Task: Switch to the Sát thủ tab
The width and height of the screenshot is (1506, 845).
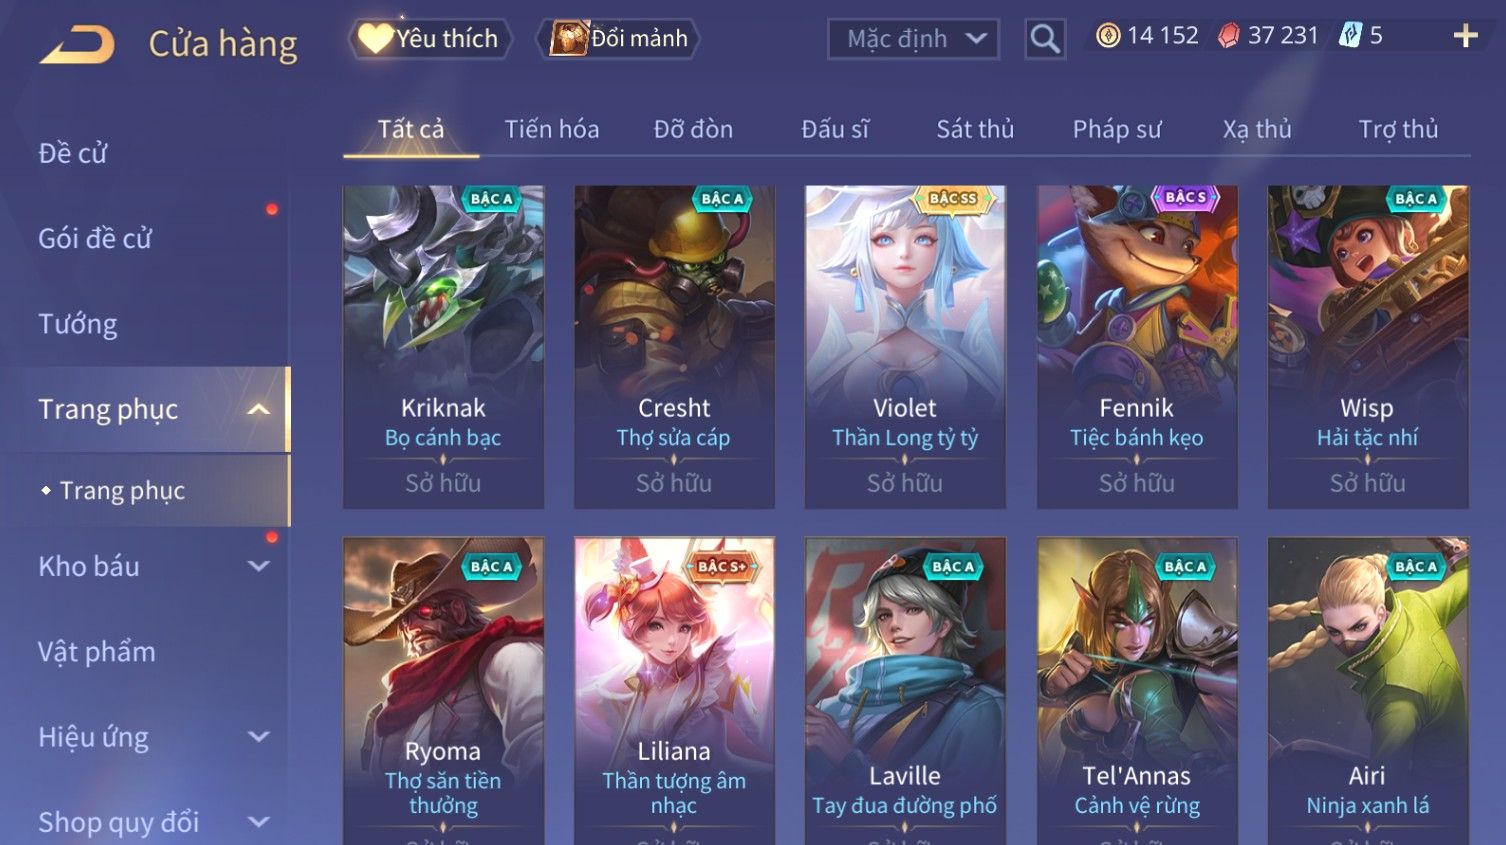Action: pos(975,129)
